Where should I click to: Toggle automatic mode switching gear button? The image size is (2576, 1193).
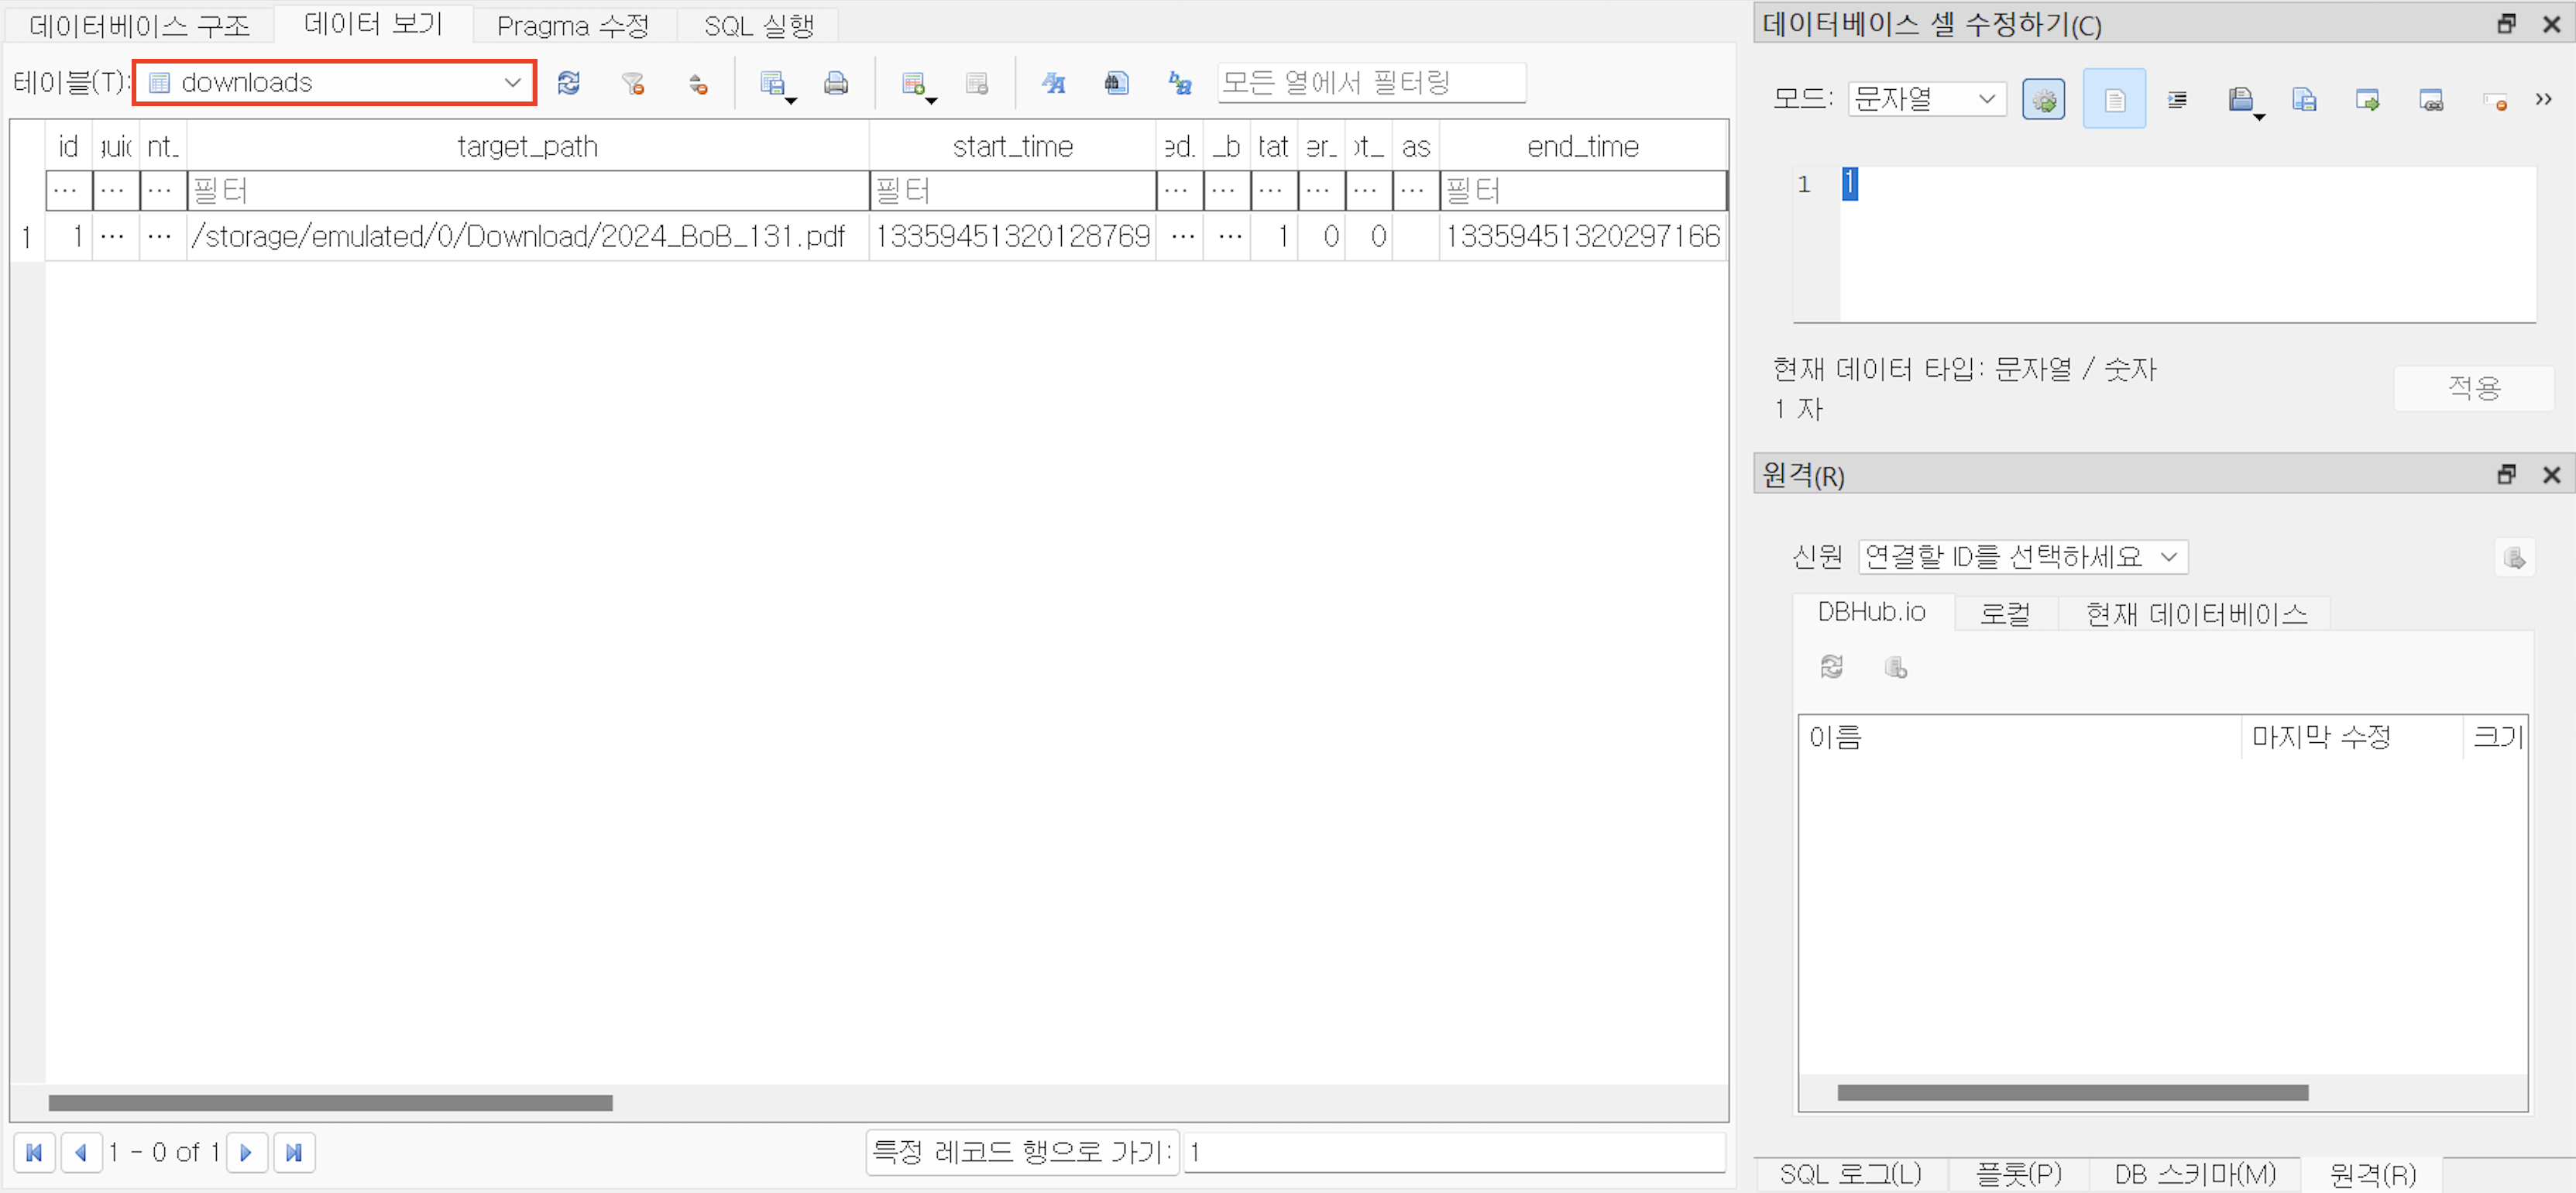[x=2043, y=99]
